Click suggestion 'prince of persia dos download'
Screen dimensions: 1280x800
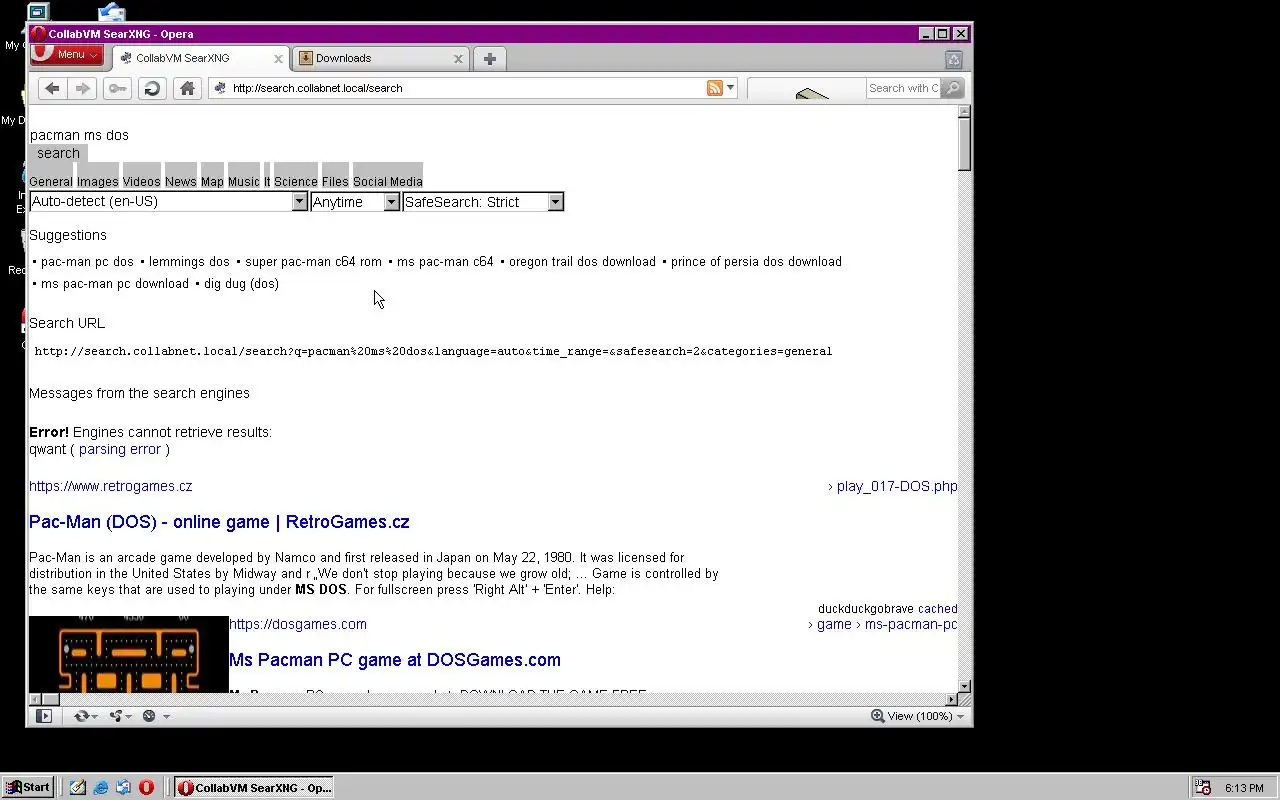tap(756, 262)
